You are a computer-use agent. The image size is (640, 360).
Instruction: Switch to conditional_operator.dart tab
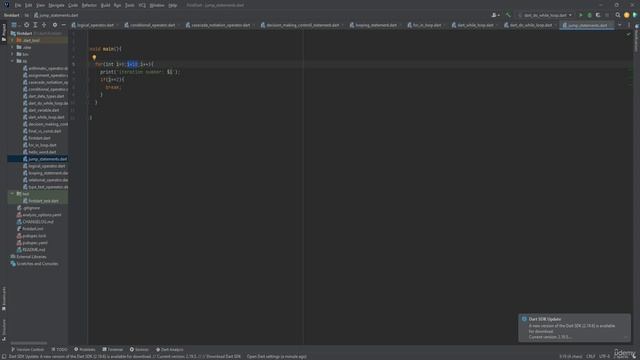click(x=152, y=25)
